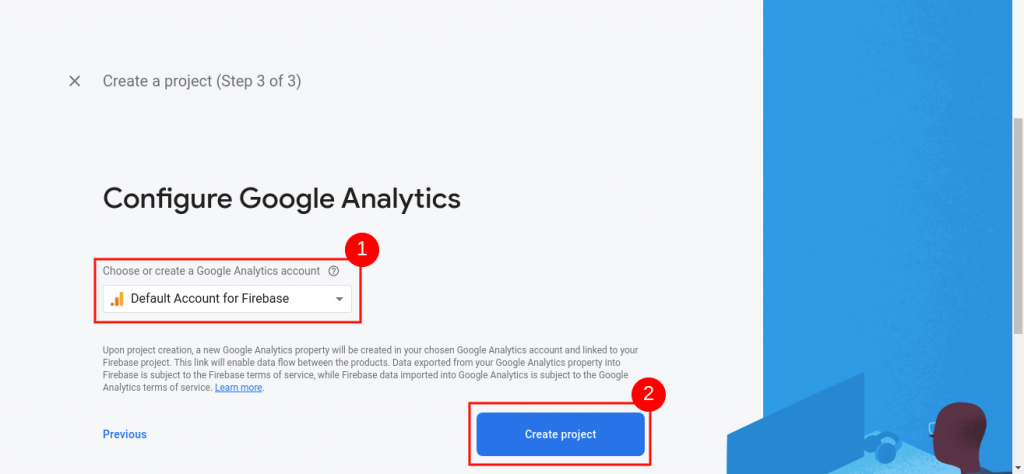Image resolution: width=1024 pixels, height=474 pixels.
Task: Click the empty blue illustration panel
Action: pos(880,200)
